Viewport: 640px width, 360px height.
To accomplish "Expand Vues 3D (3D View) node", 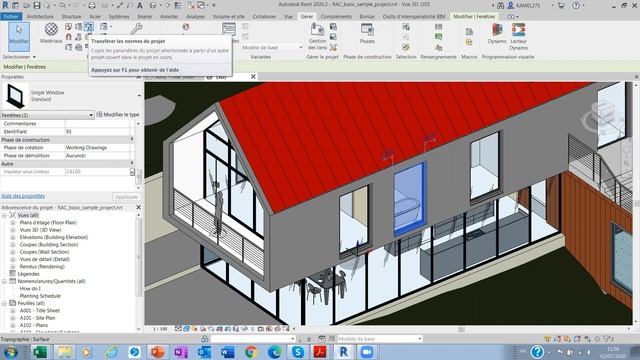I will coord(13,230).
